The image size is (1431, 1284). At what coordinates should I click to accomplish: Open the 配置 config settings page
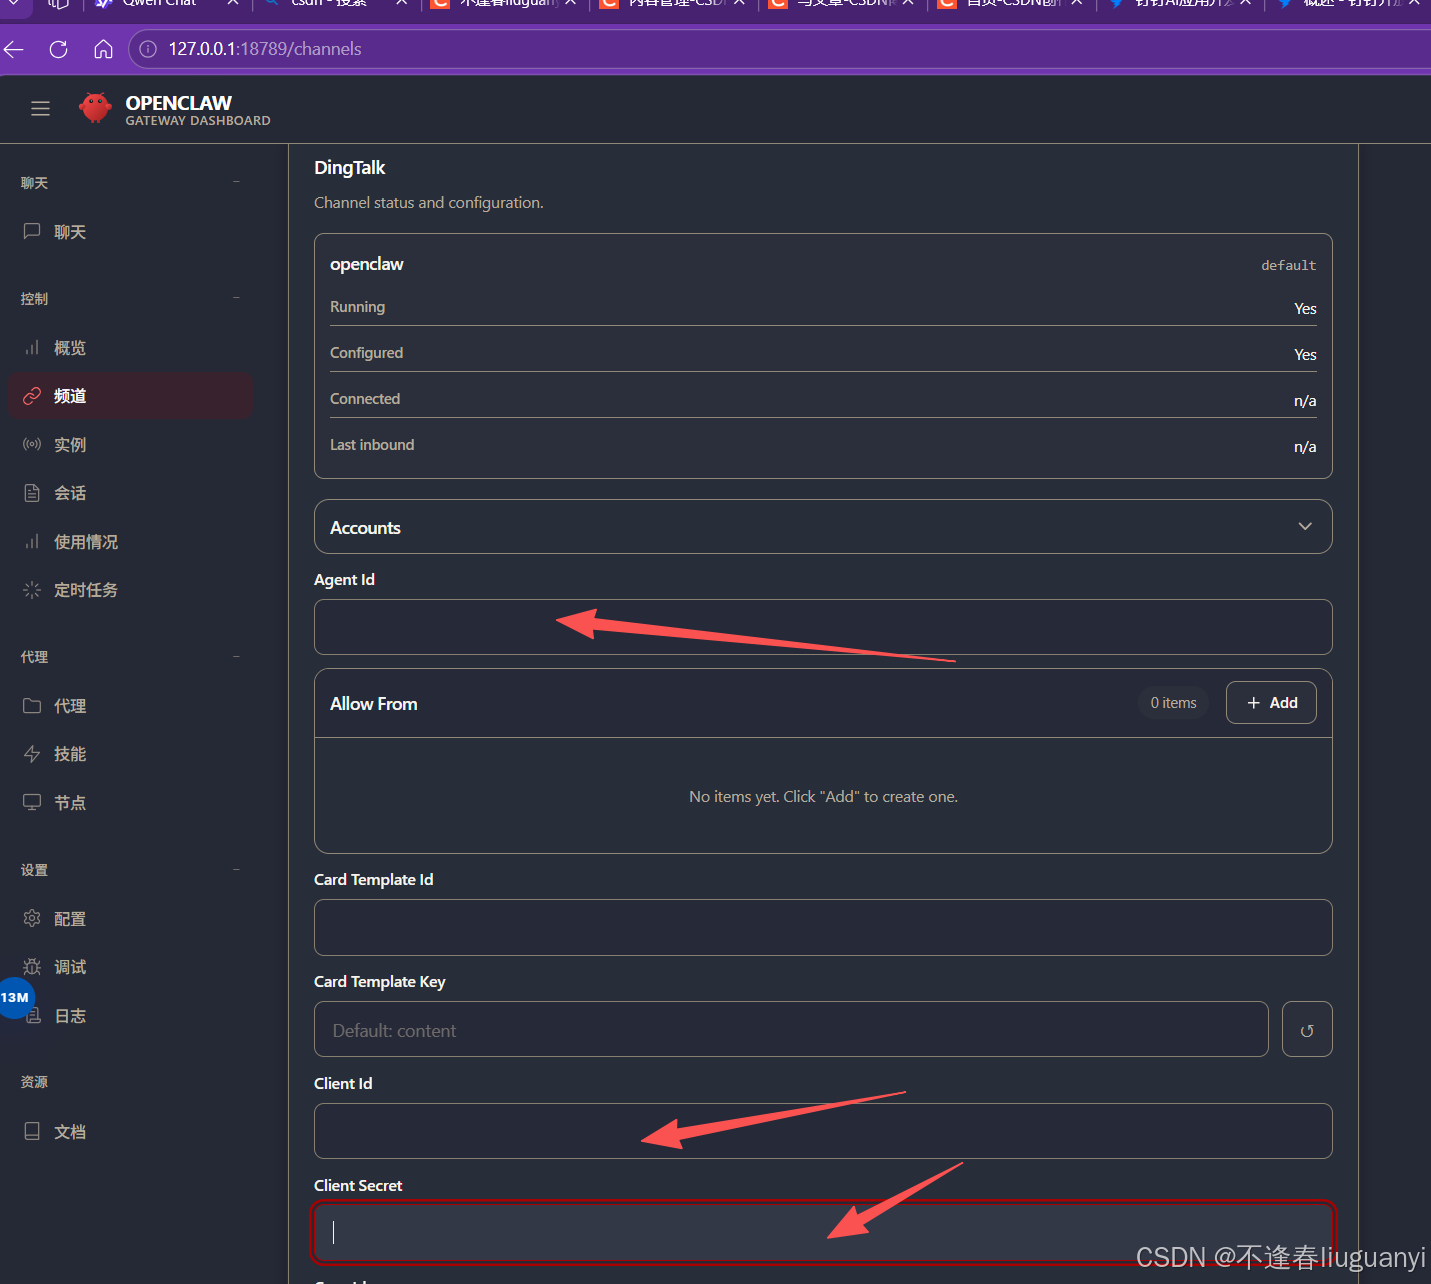point(130,919)
